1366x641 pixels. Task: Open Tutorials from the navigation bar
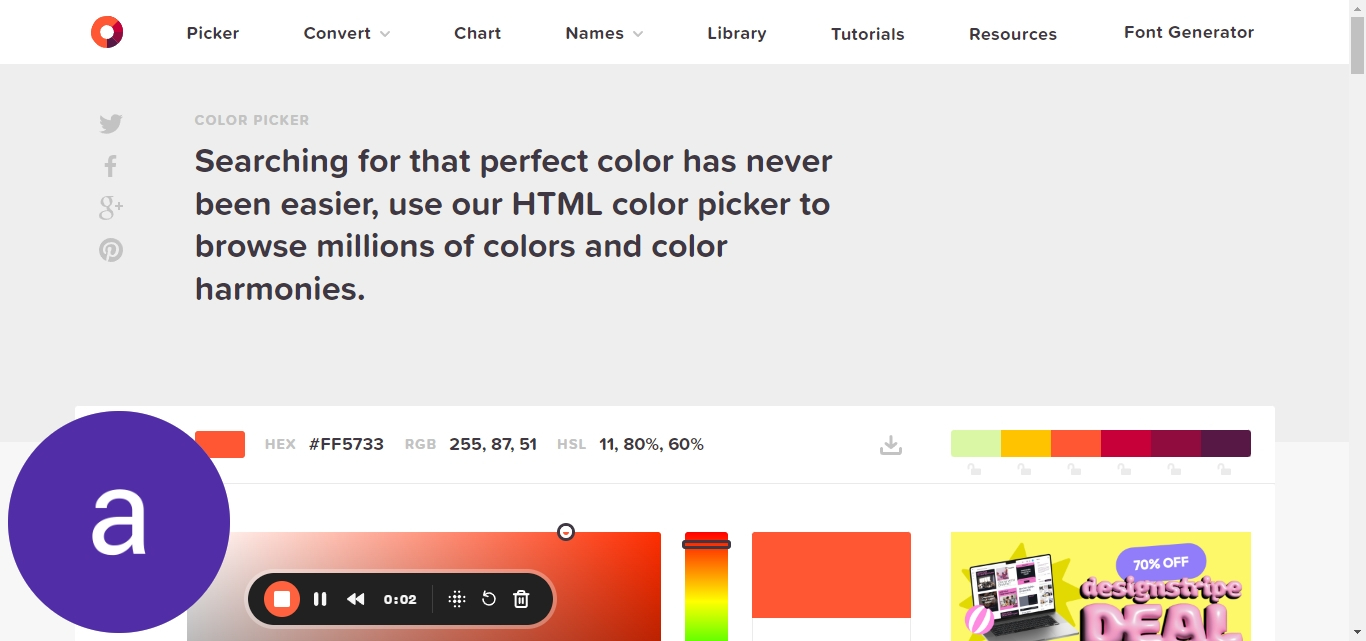tap(868, 34)
